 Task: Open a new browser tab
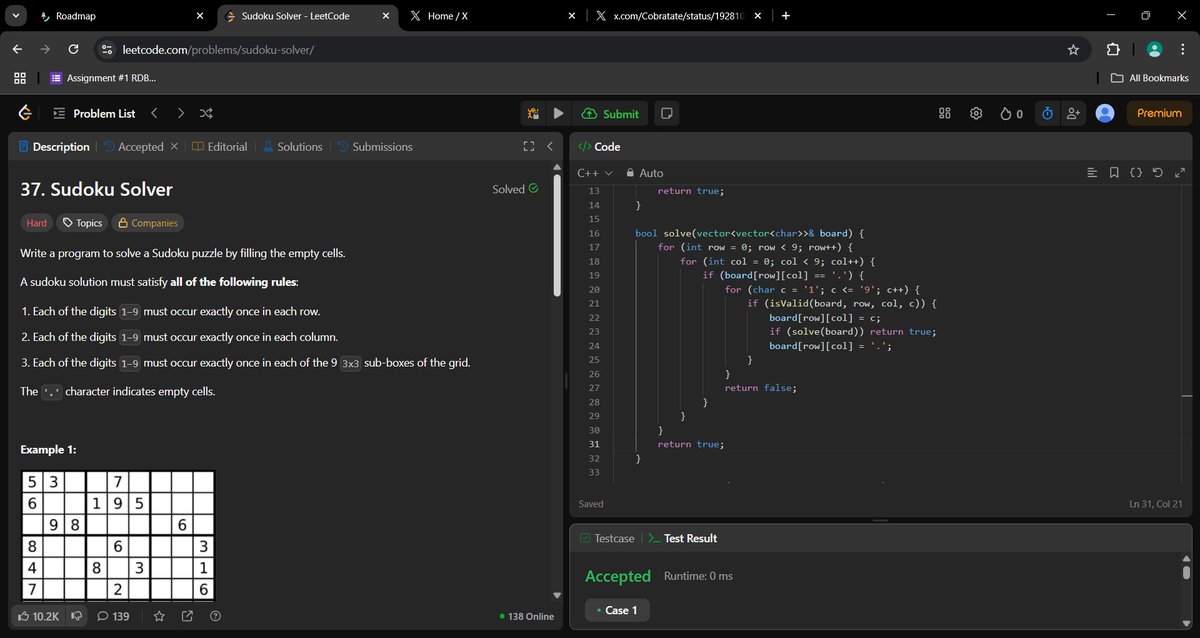tap(785, 16)
